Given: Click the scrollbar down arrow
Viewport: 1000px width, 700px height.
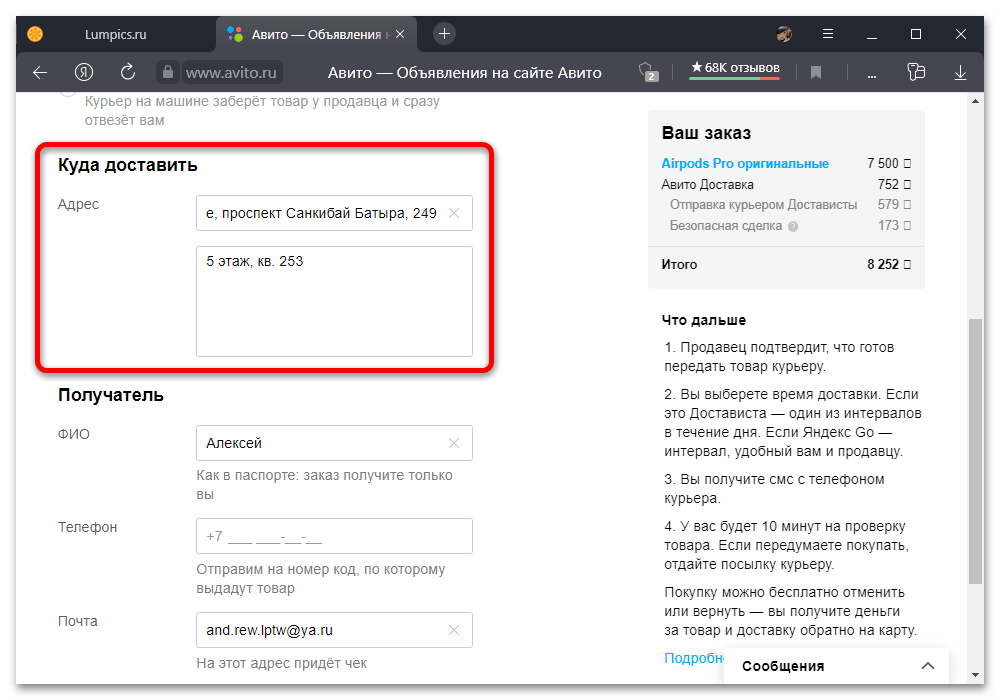Looking at the screenshot, I should coord(975,674).
